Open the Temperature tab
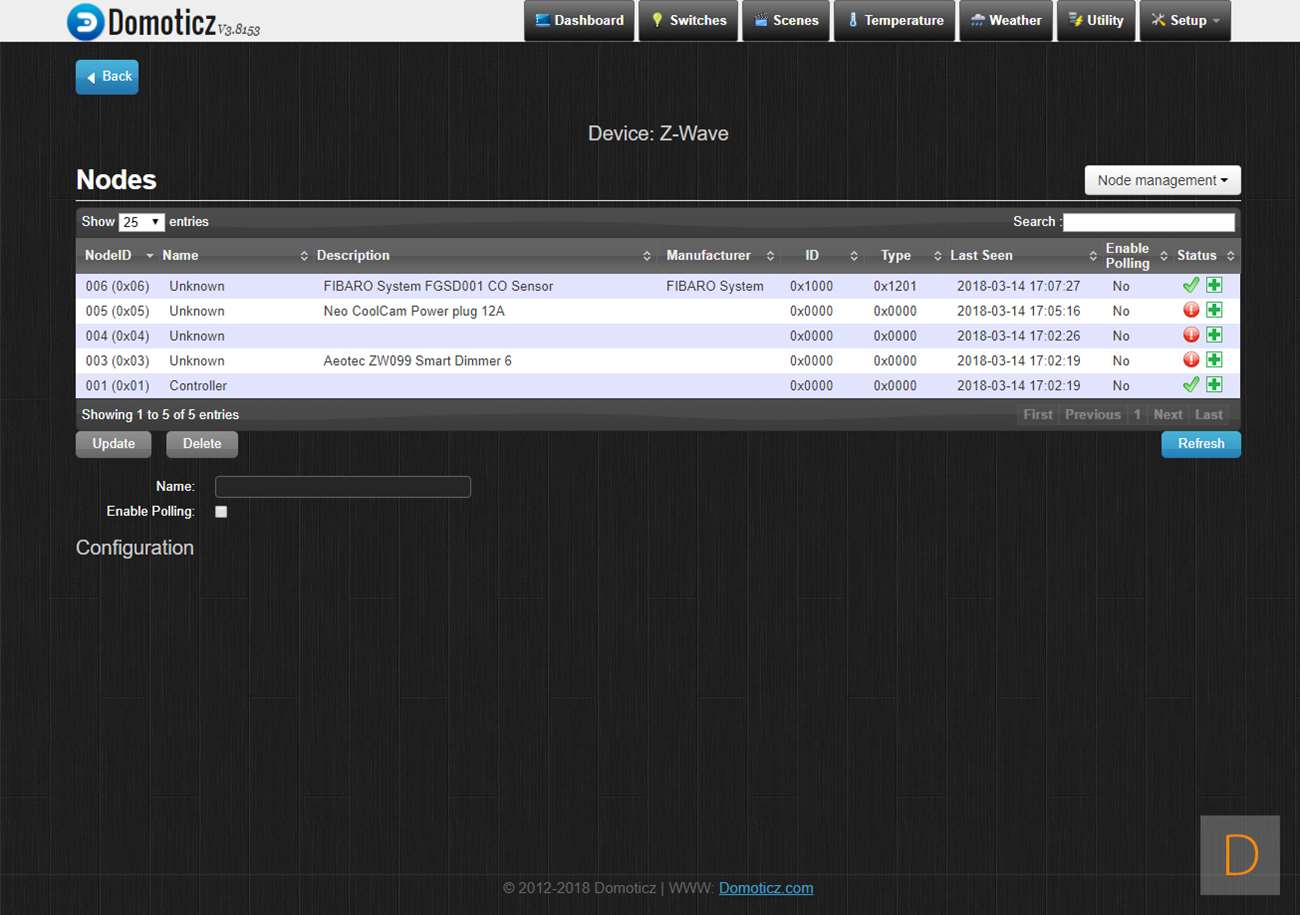 coord(894,20)
